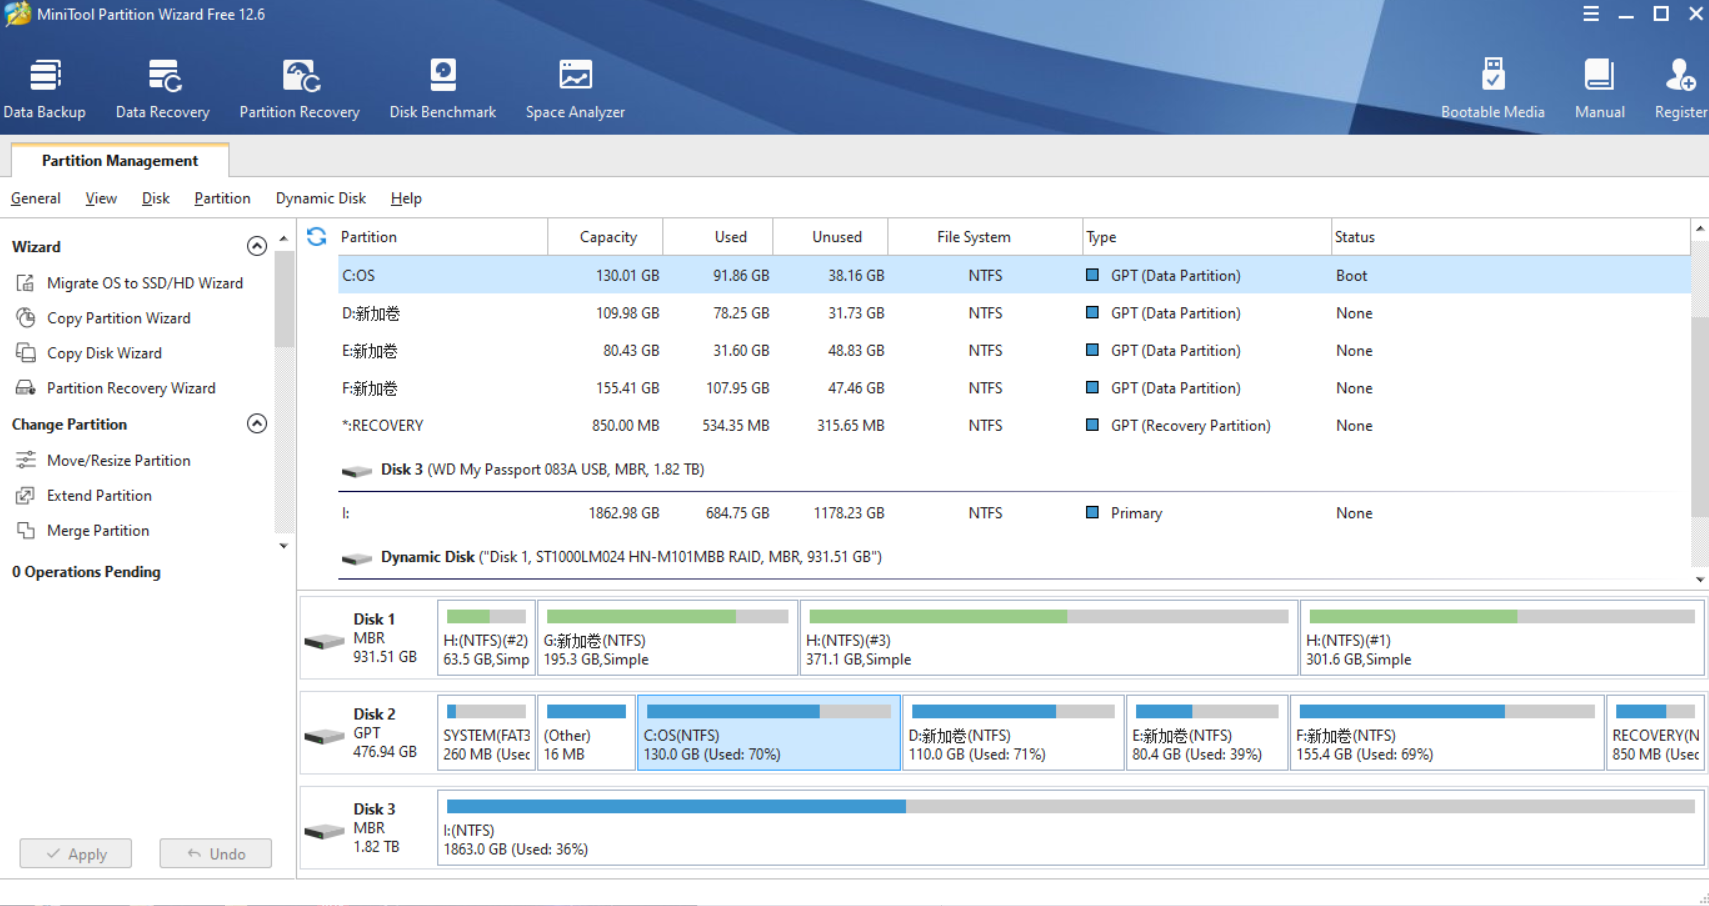Click Migrate OS to SSD/HD Wizard icon
Image resolution: width=1709 pixels, height=906 pixels.
[26, 283]
